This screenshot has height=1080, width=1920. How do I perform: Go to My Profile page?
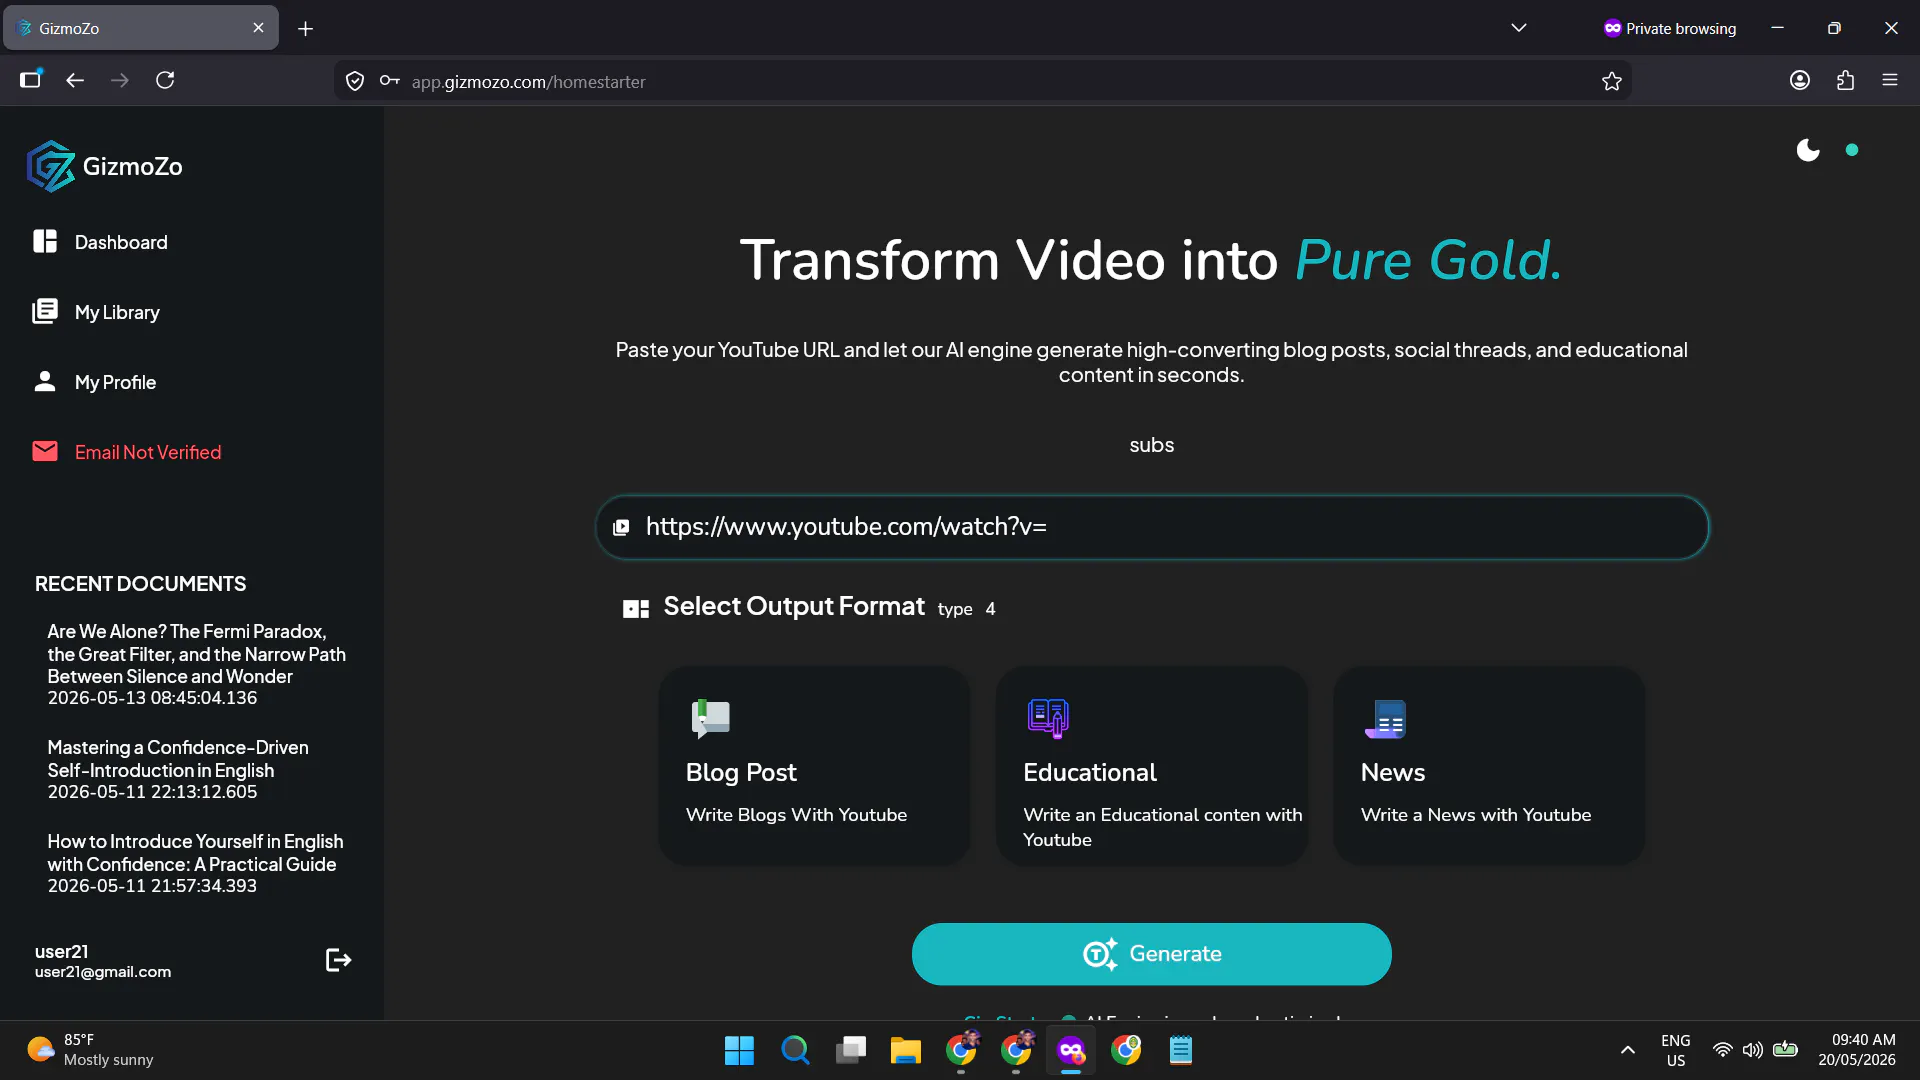tap(115, 382)
